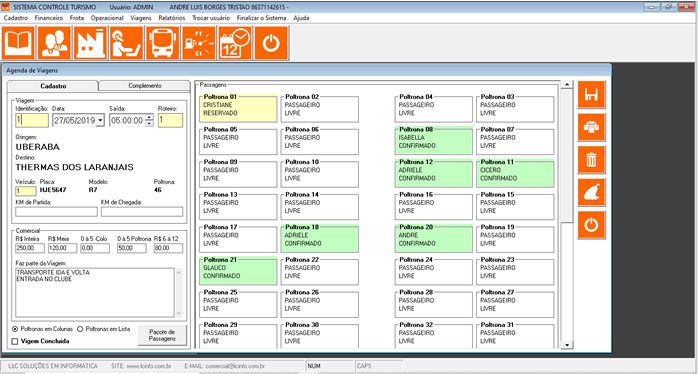Select free seat Poltrona 26
The width and height of the screenshot is (698, 374).
(320, 304)
